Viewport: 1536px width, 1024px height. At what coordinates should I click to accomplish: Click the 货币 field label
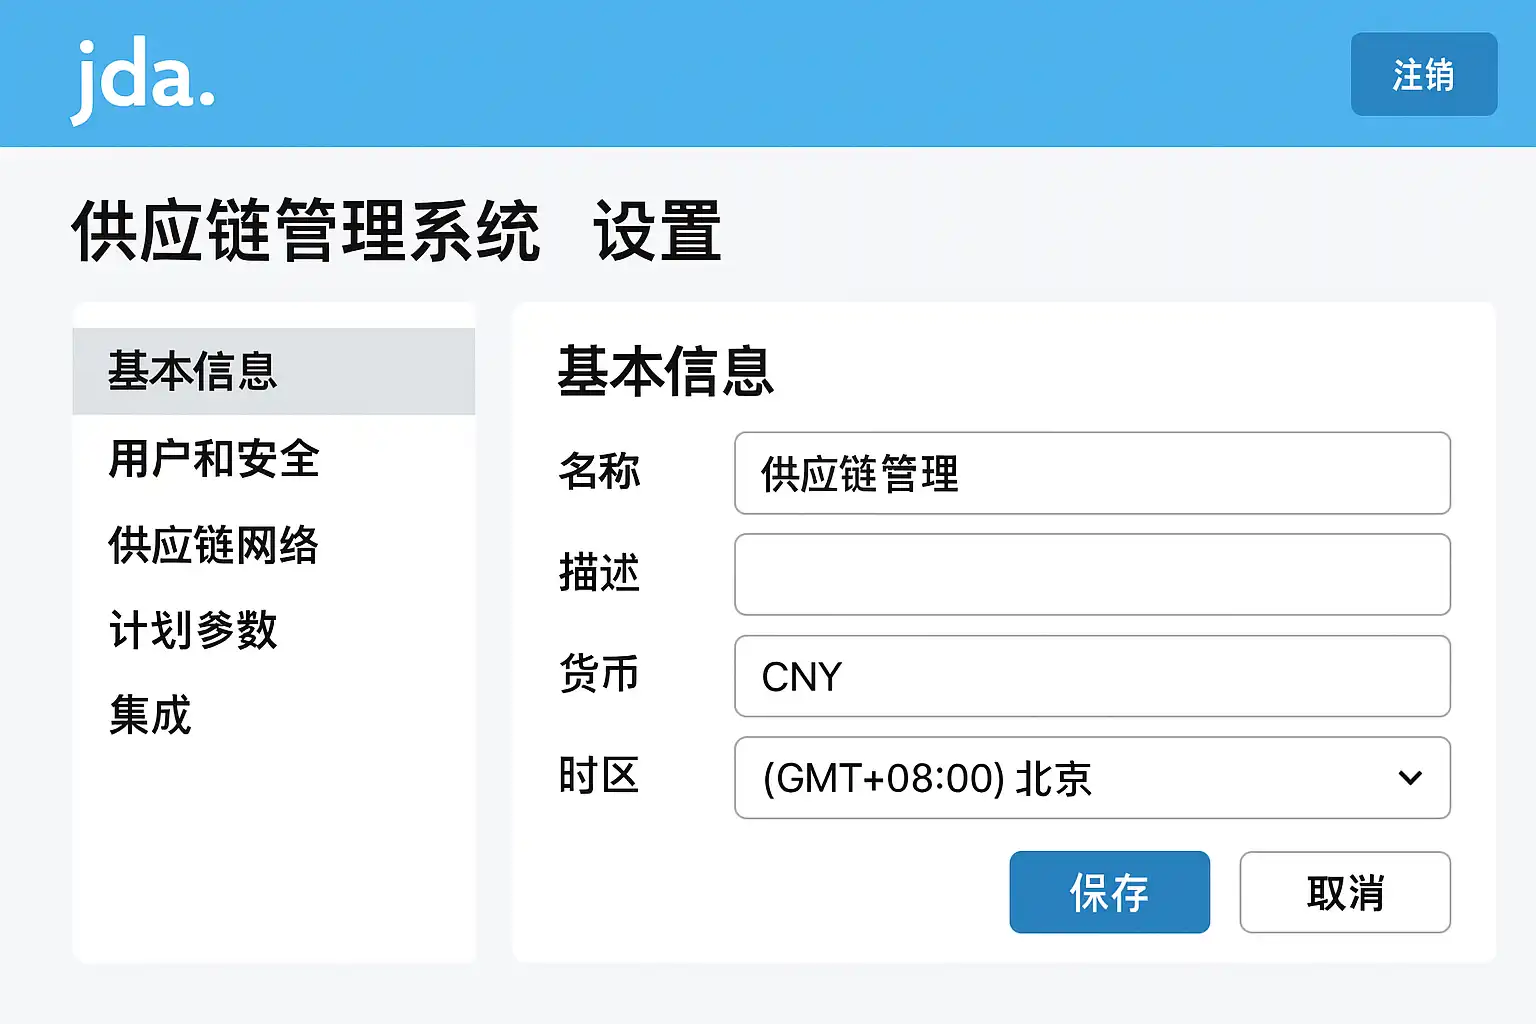point(599,674)
